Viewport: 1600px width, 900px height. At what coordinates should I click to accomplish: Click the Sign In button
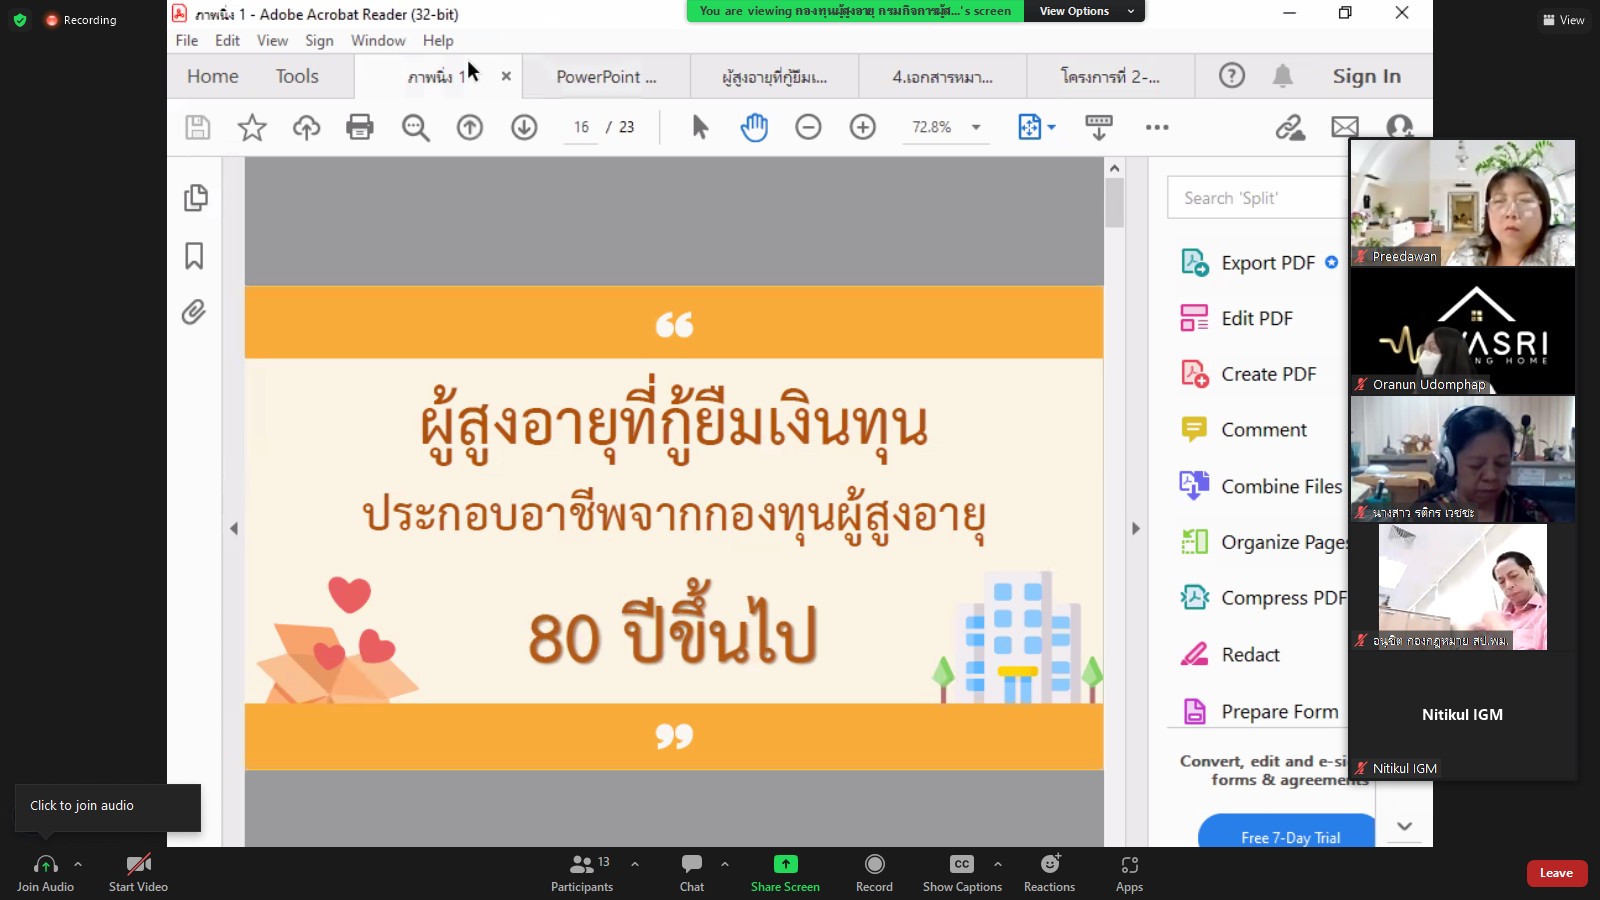[x=1366, y=76]
